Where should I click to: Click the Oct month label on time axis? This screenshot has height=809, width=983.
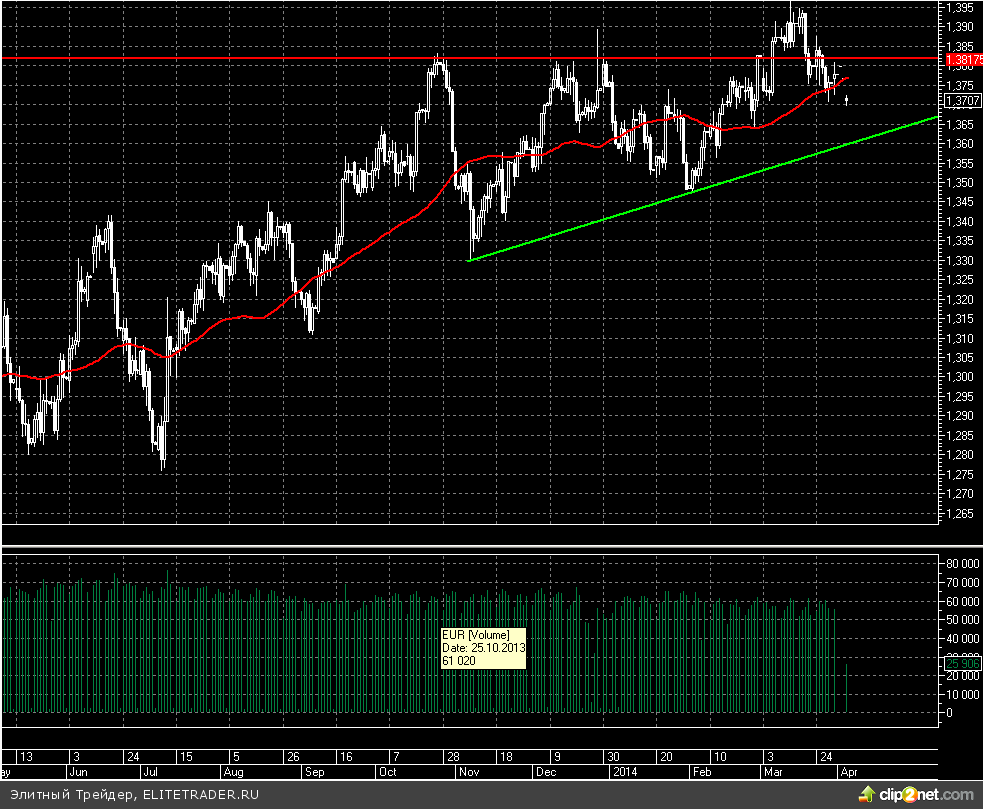[388, 772]
